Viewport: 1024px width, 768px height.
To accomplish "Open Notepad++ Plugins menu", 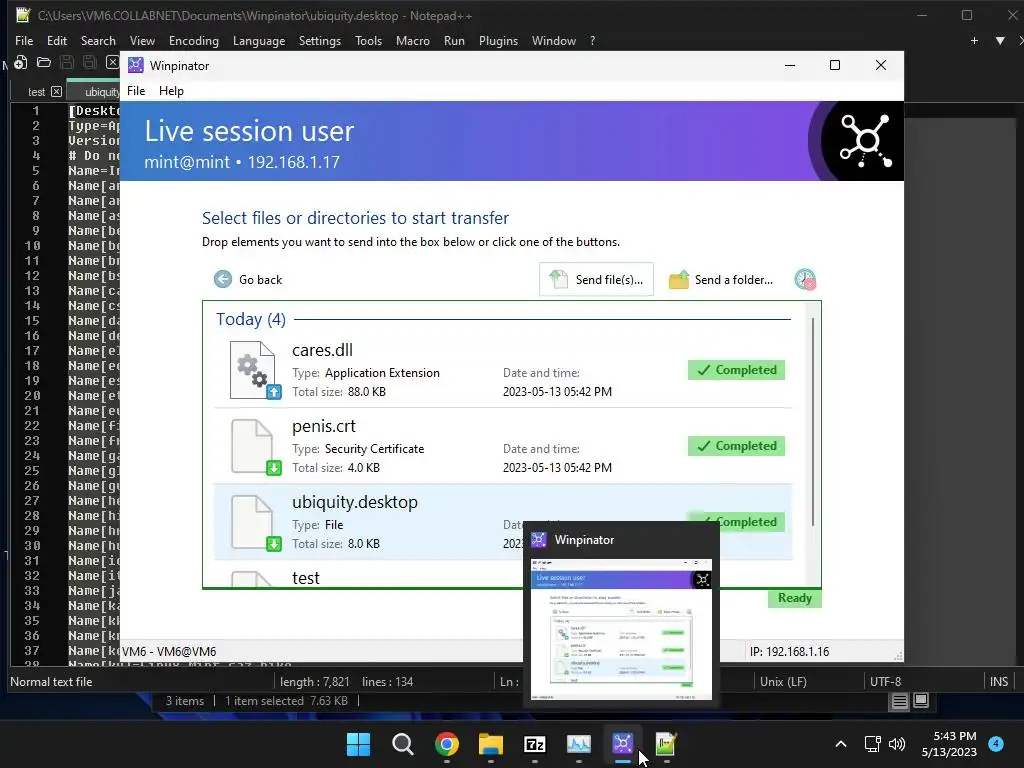I will 498,40.
